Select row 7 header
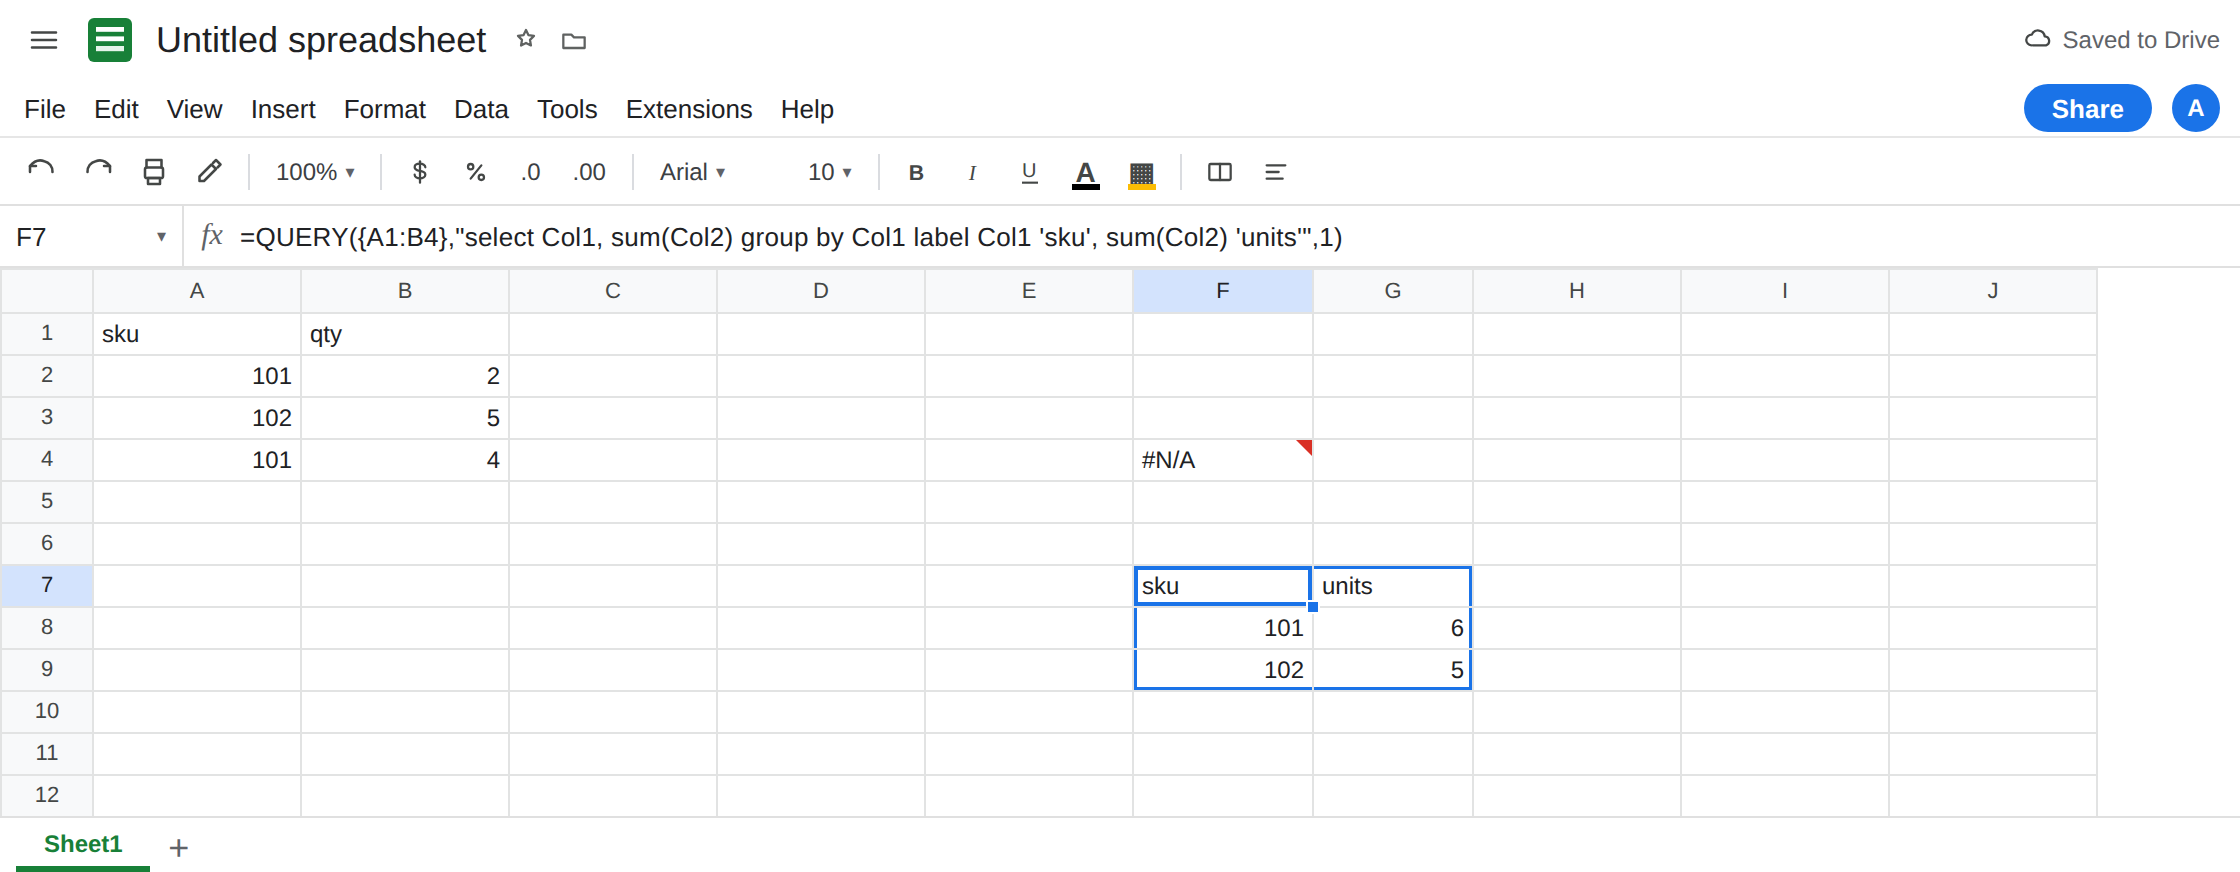This screenshot has width=2240, height=872. tap(47, 585)
